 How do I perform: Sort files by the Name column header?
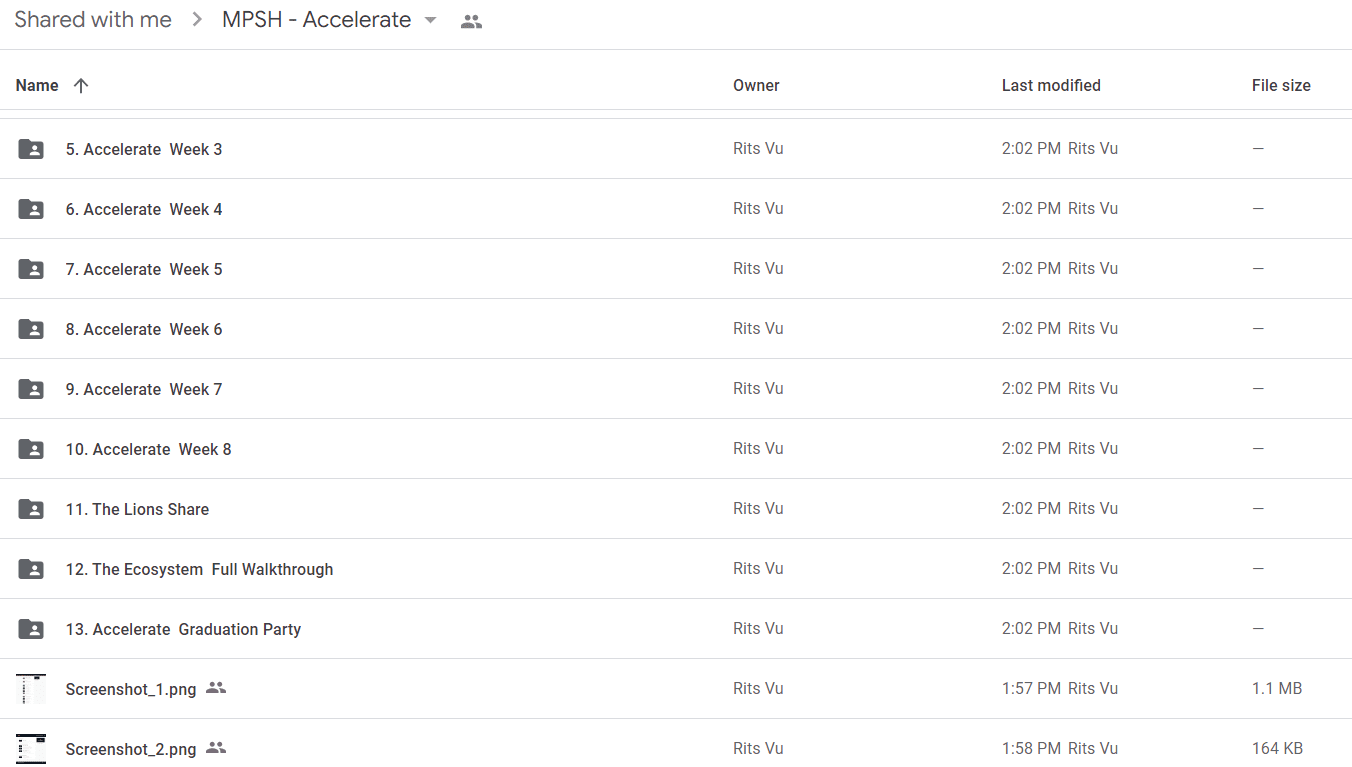(x=37, y=86)
